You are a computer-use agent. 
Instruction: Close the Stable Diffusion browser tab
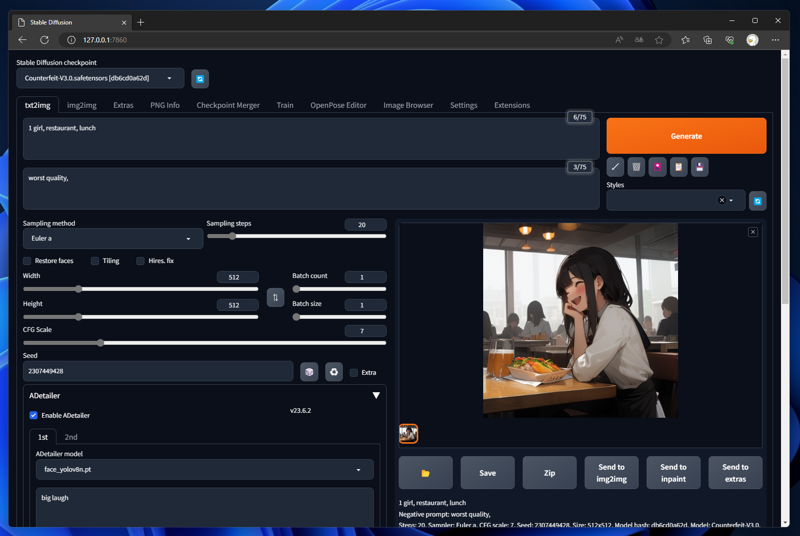coord(124,22)
